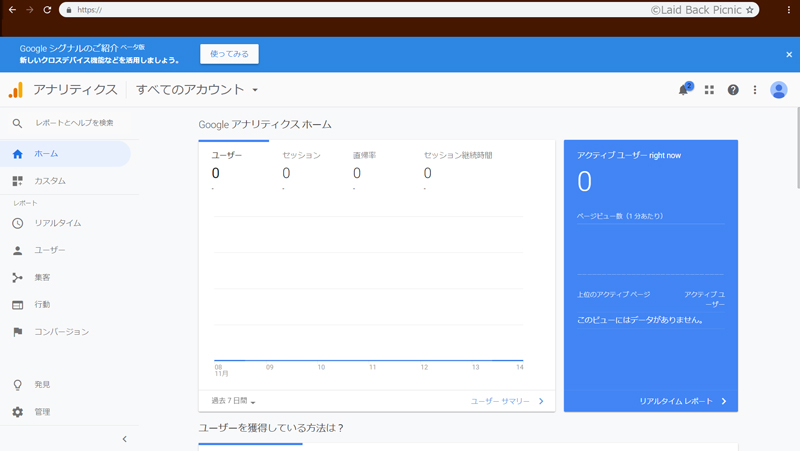Click the home icon in sidebar
The image size is (800, 451).
pos(17,154)
